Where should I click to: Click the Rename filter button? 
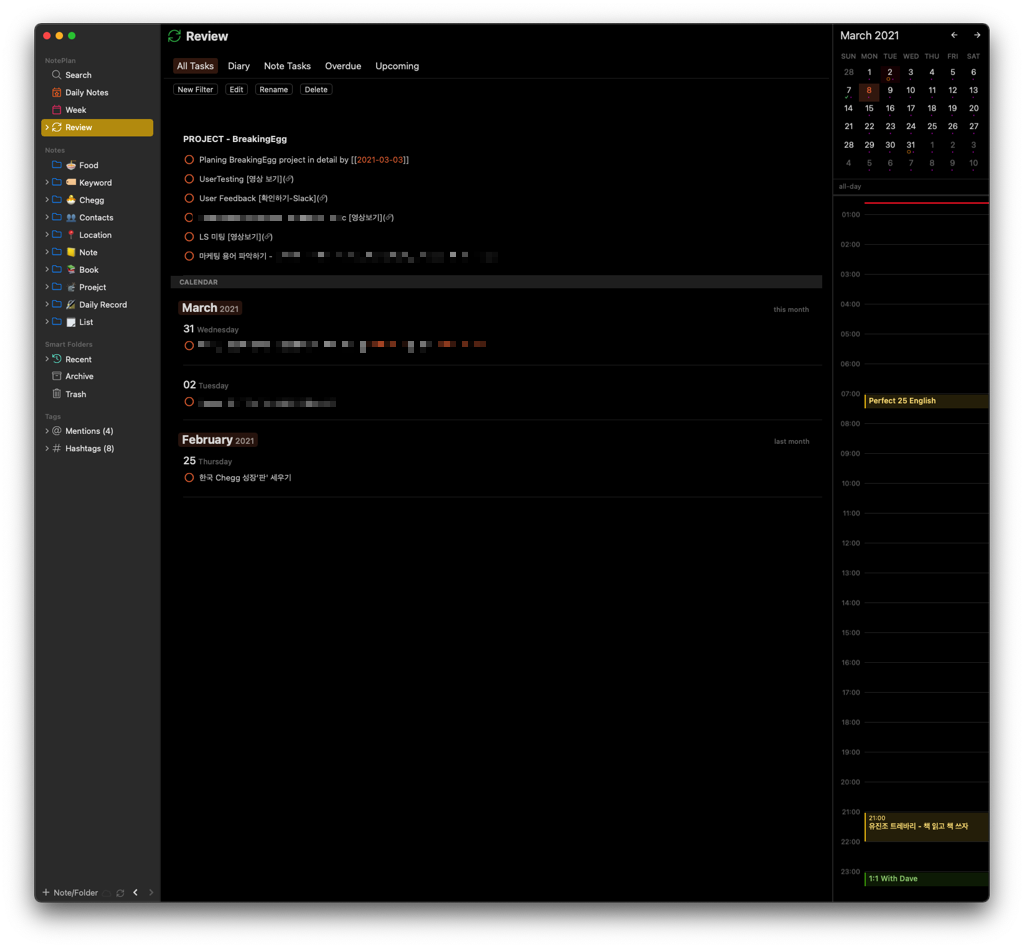(274, 89)
